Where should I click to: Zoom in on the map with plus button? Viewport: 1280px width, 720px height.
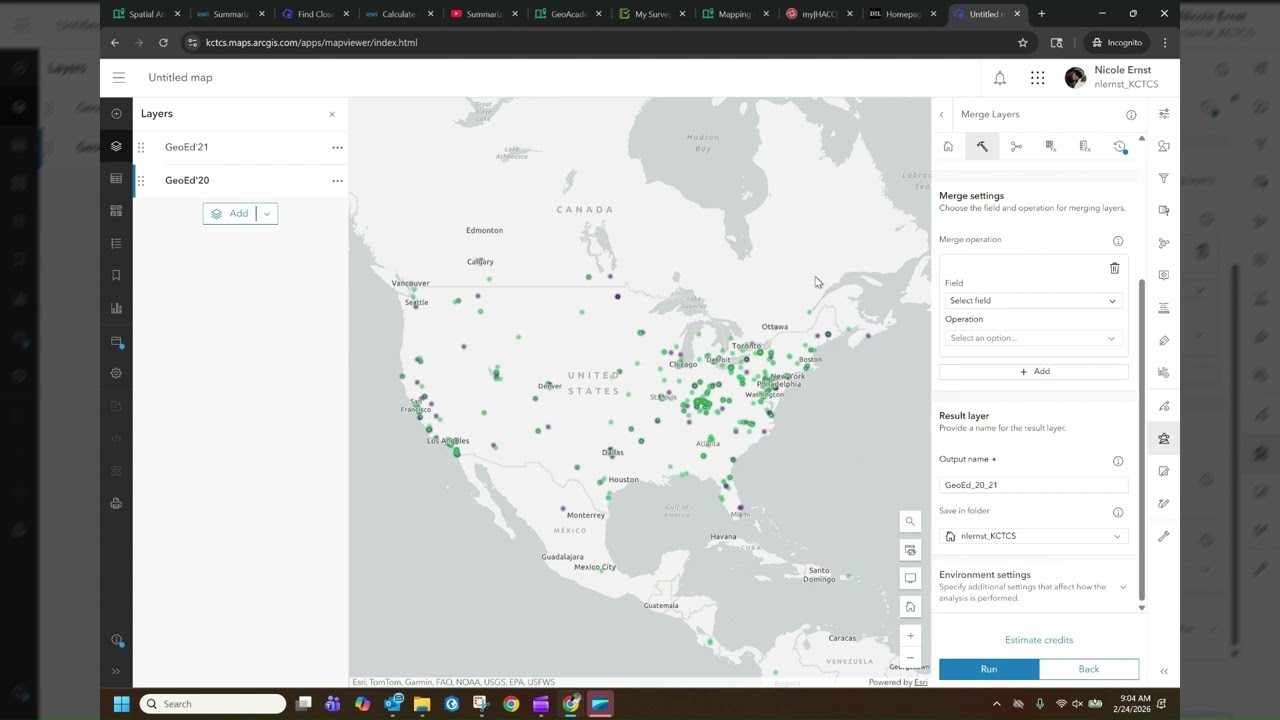point(910,636)
